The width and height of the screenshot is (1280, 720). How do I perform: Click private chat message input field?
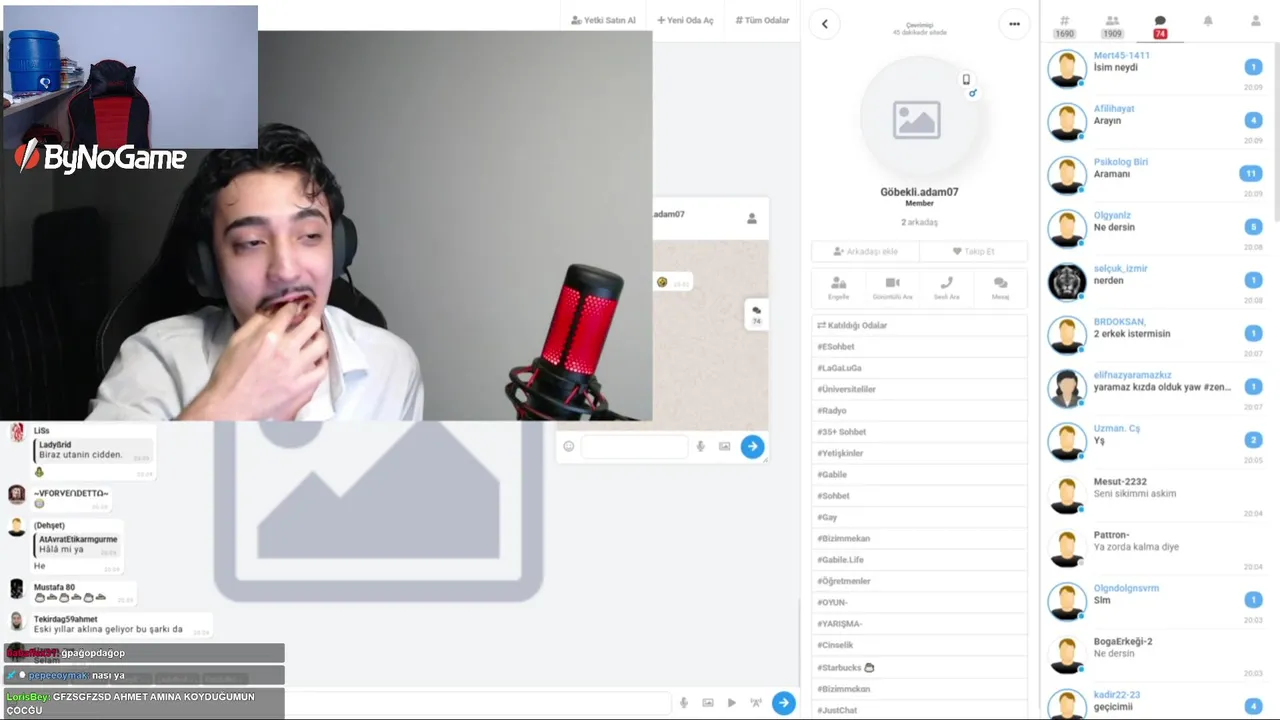pos(634,446)
